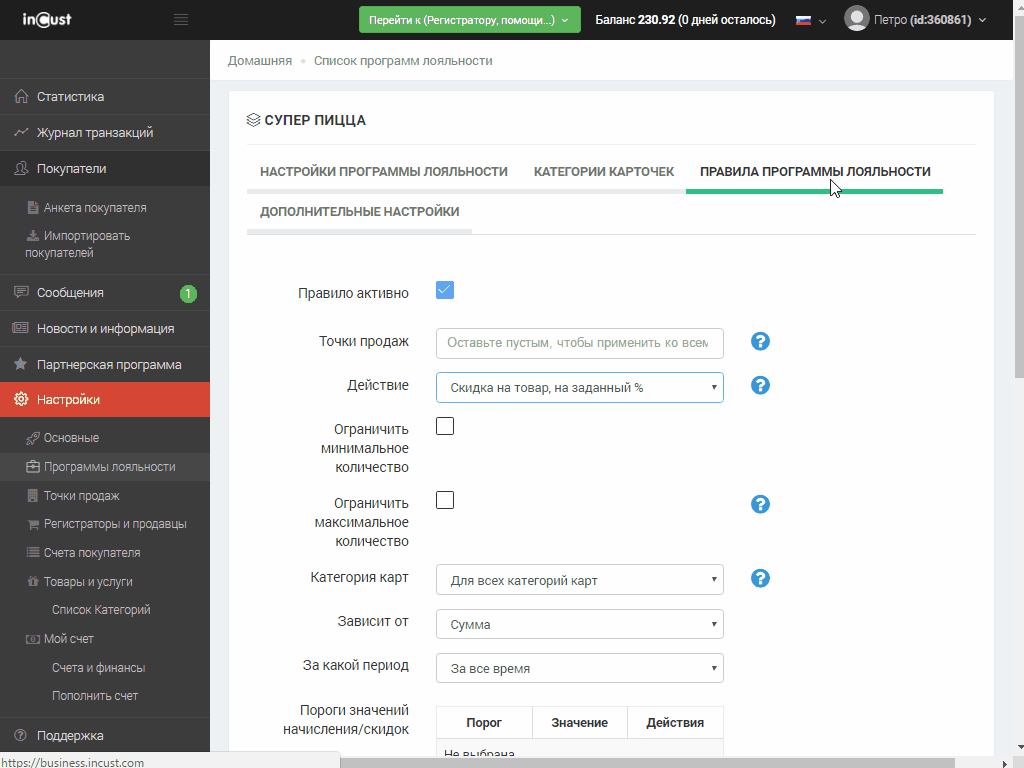The image size is (1024, 768).
Task: Click help icon next to Категория карт
Action: point(760,579)
